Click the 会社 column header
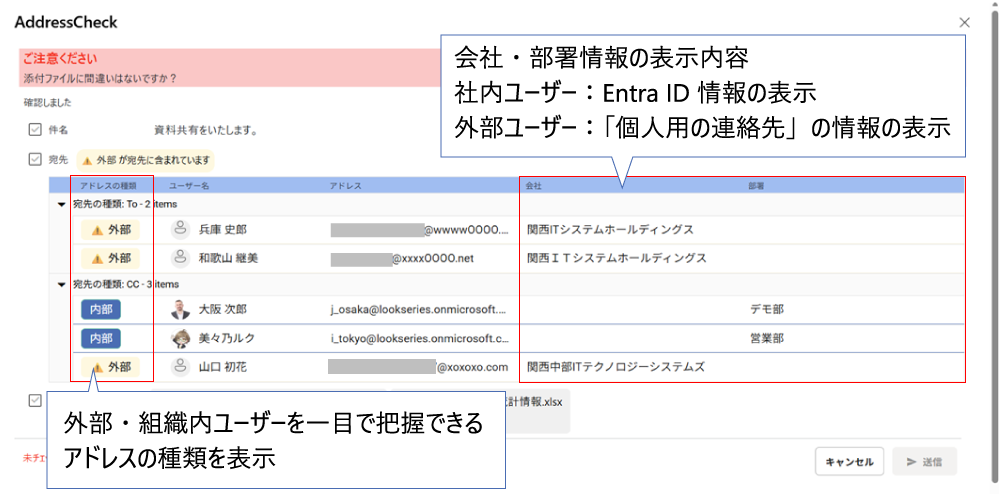 pyautogui.click(x=533, y=185)
